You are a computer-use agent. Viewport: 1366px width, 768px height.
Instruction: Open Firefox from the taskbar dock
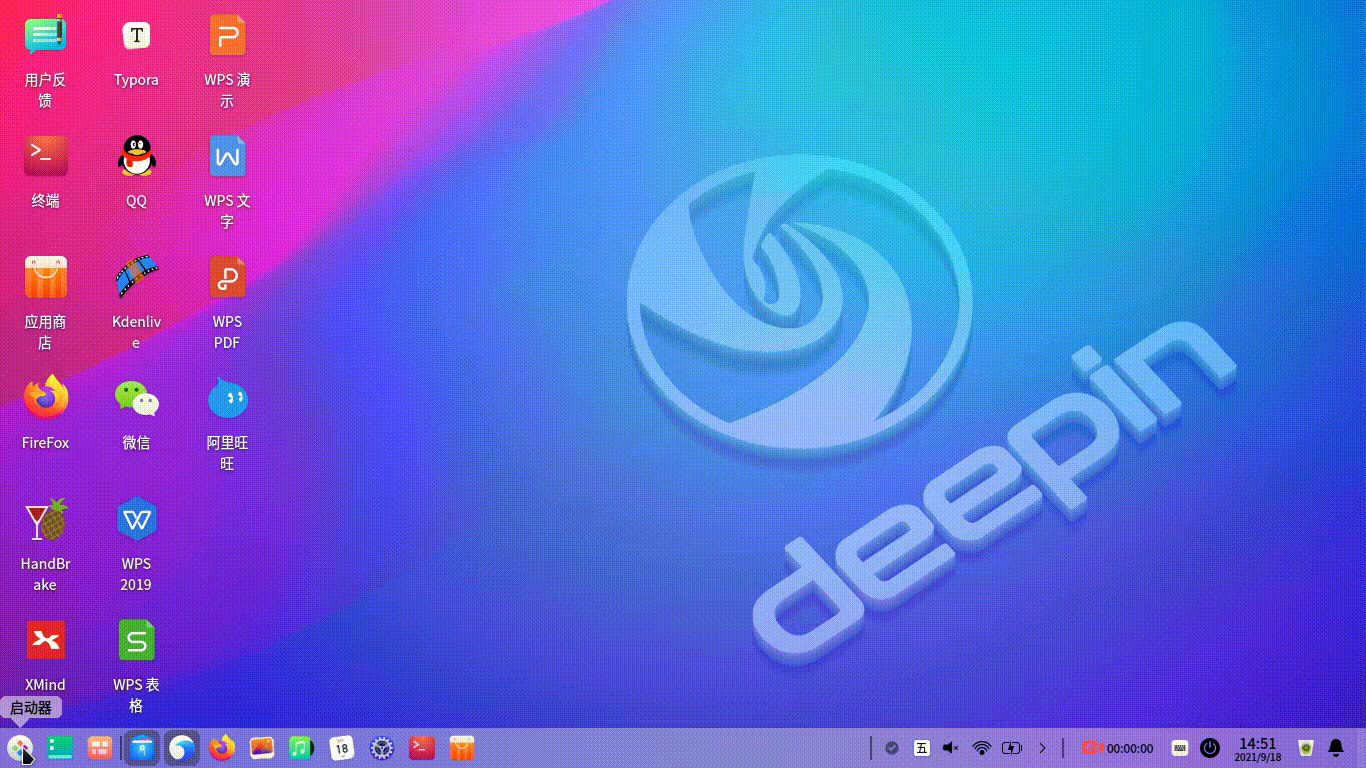point(222,747)
